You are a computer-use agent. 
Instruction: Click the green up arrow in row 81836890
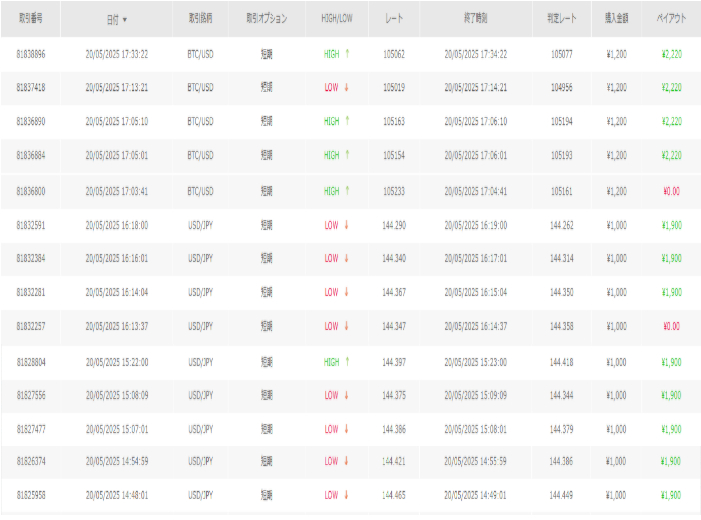click(347, 121)
